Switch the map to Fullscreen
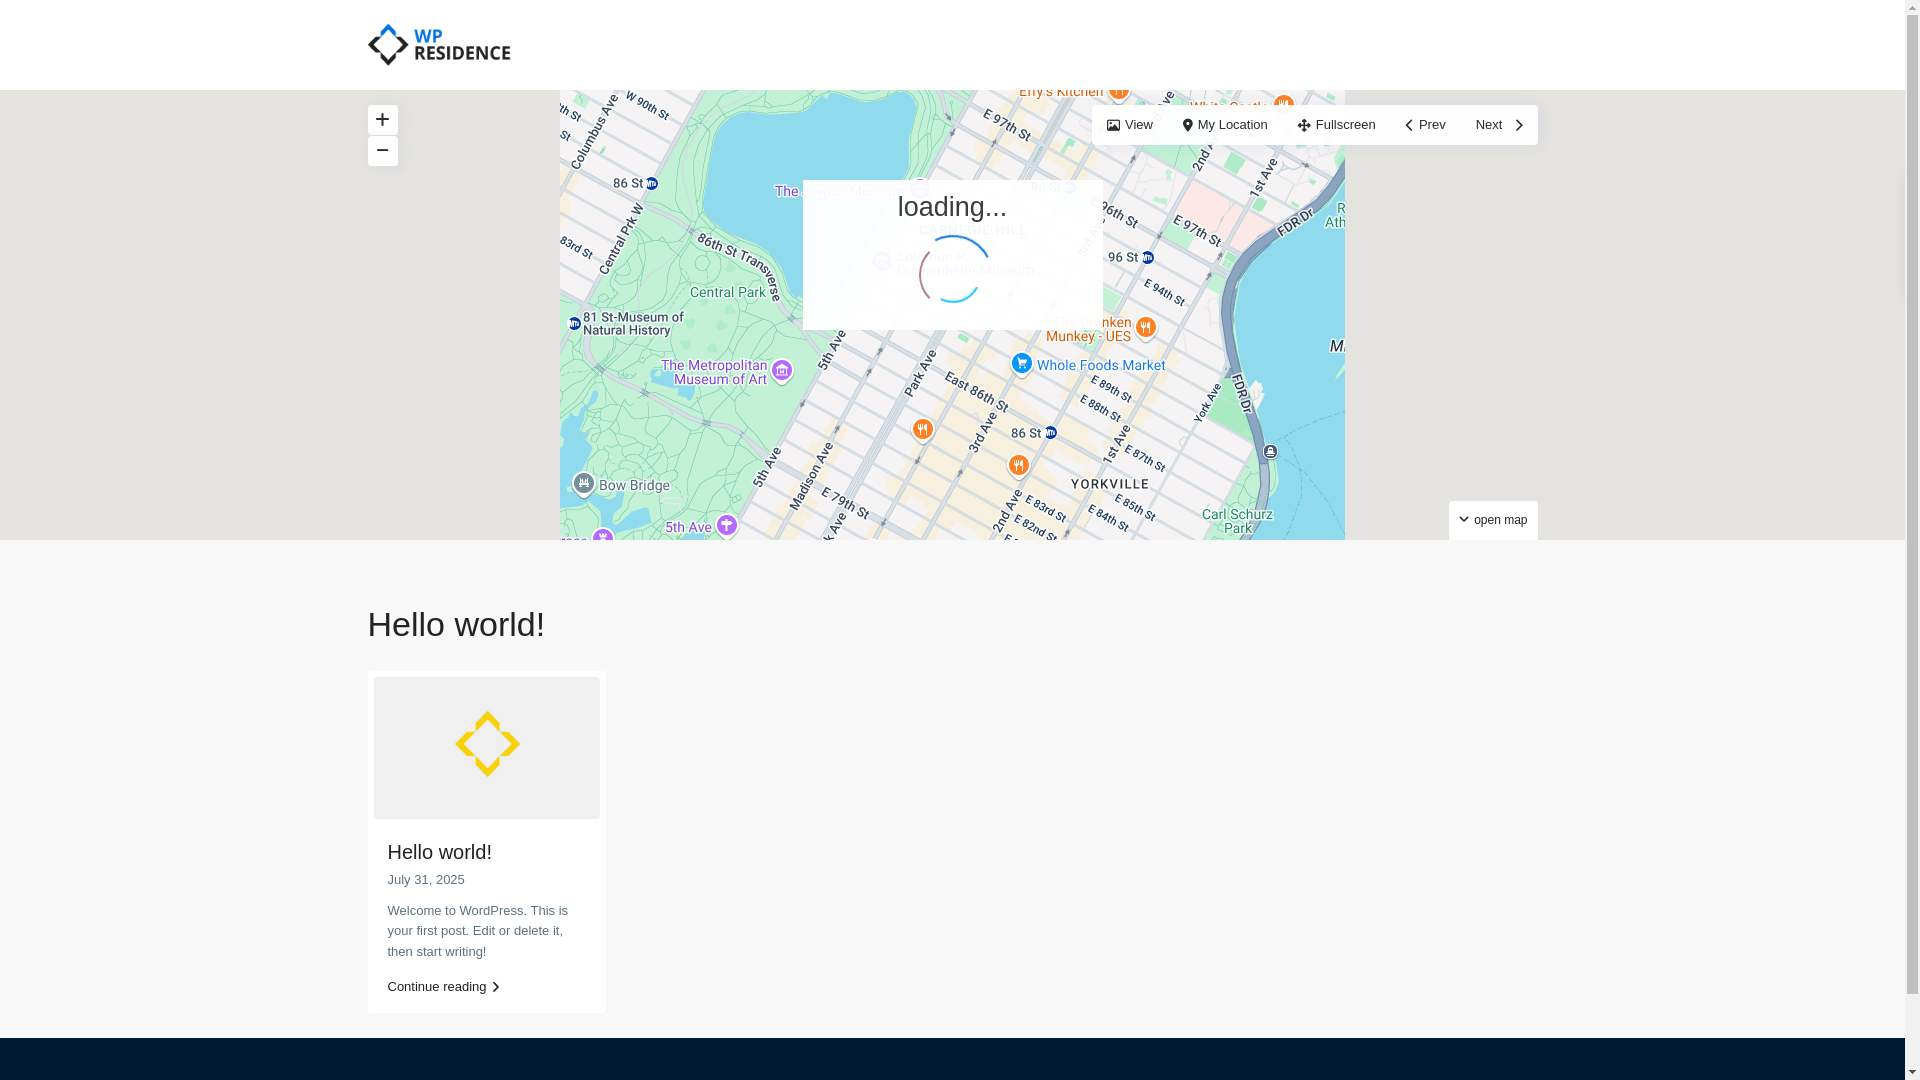The width and height of the screenshot is (1920, 1080). pyautogui.click(x=1336, y=125)
